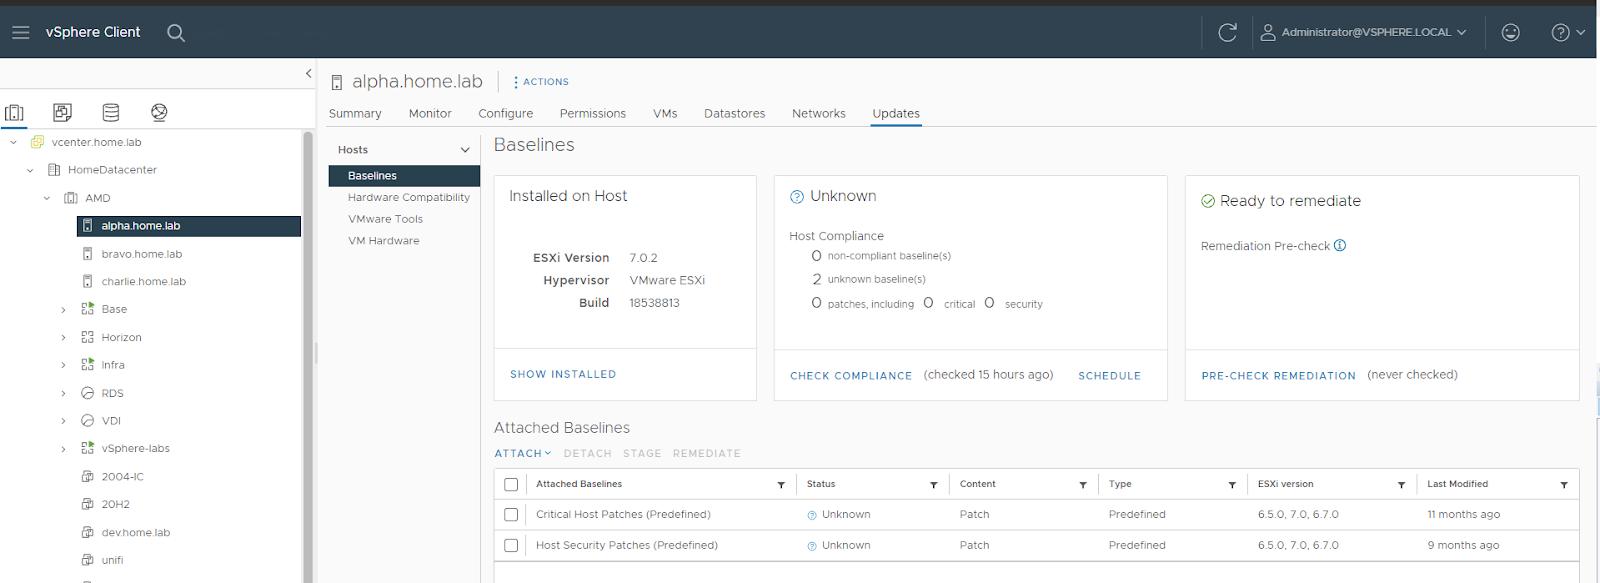Switch to Hosts and Clusters inventory view
This screenshot has height=583, width=1600.
pyautogui.click(x=14, y=112)
